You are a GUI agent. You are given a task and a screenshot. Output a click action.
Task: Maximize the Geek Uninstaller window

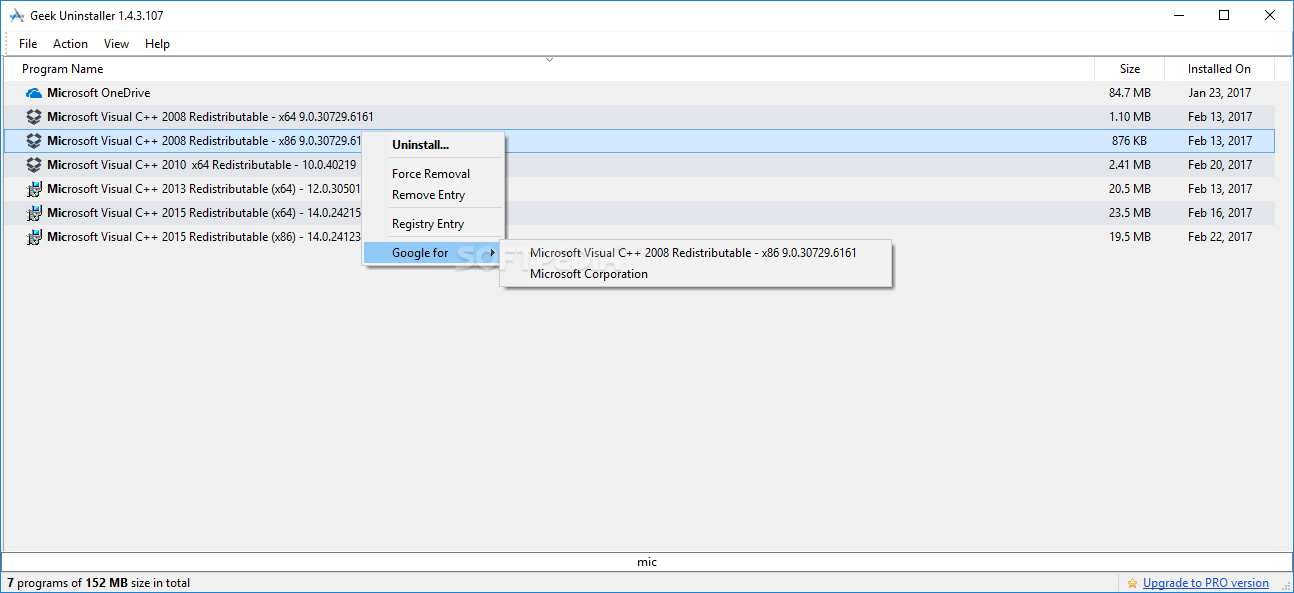pos(1224,15)
